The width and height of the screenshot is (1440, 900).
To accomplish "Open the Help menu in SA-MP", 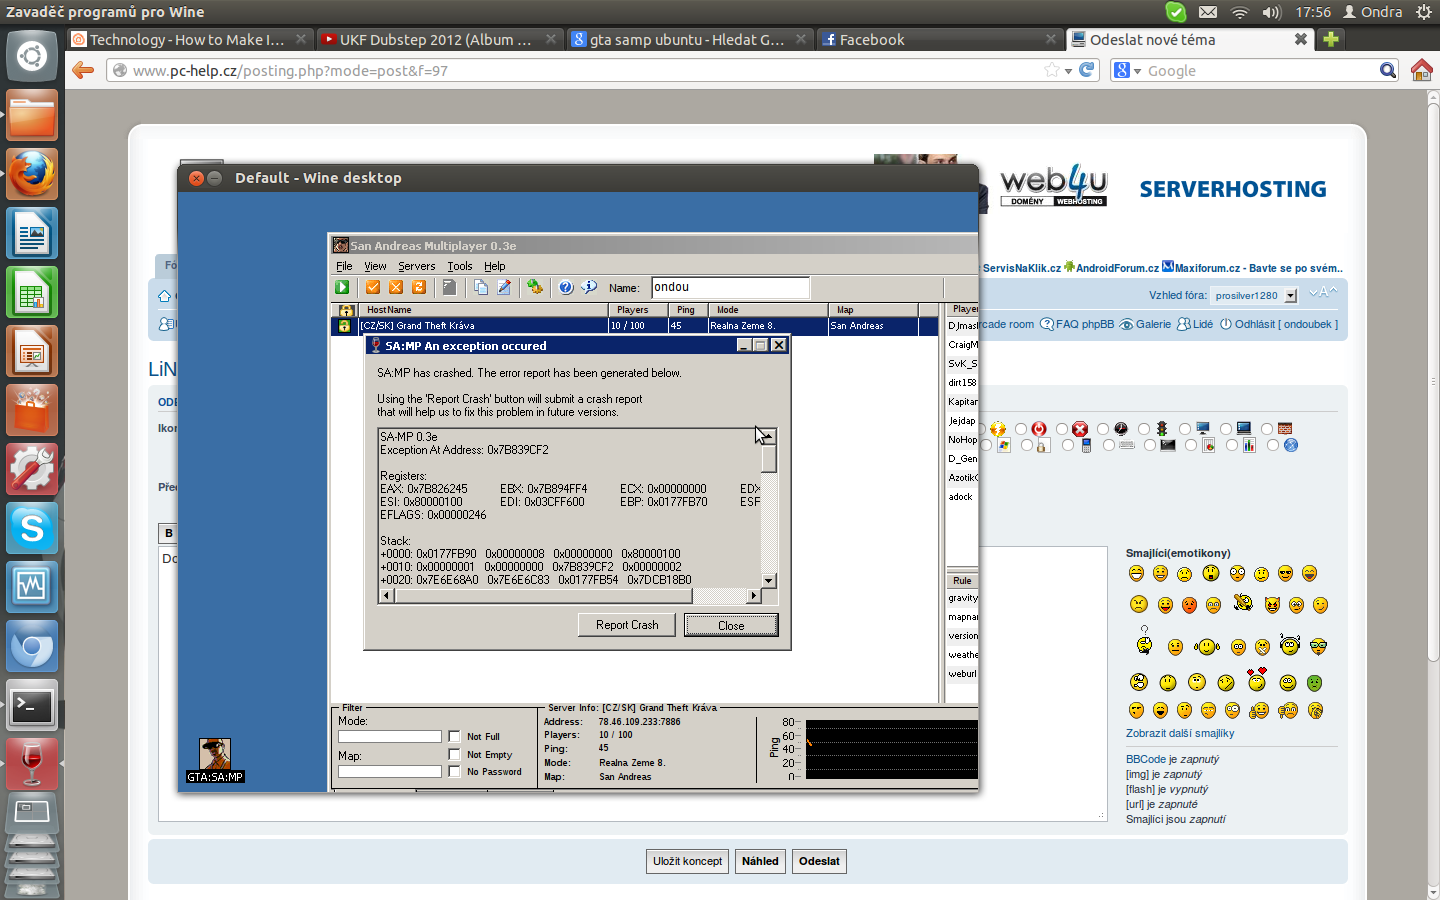I will pos(495,266).
